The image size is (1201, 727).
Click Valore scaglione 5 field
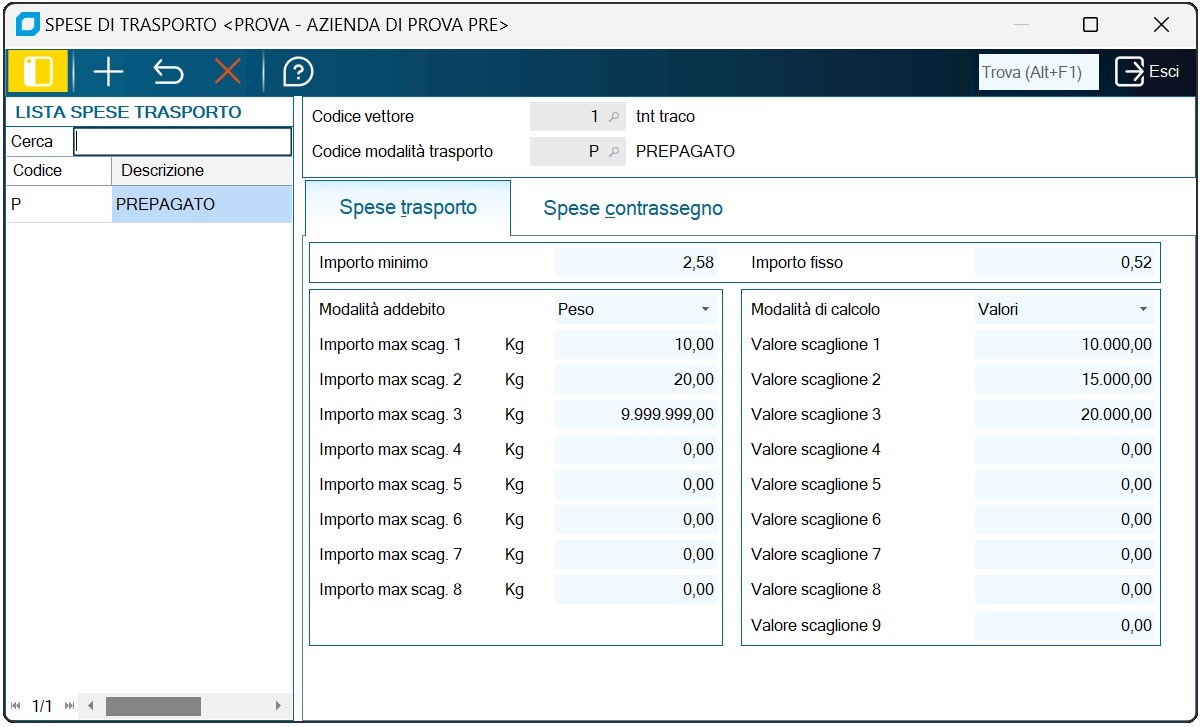click(x=1065, y=485)
